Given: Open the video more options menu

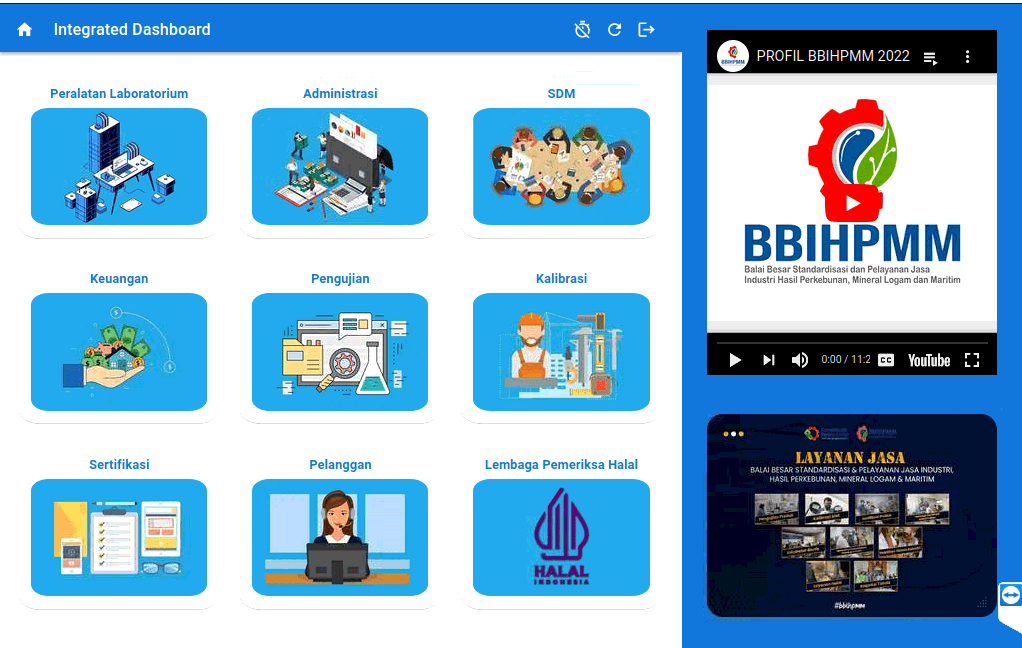Looking at the screenshot, I should (x=967, y=57).
